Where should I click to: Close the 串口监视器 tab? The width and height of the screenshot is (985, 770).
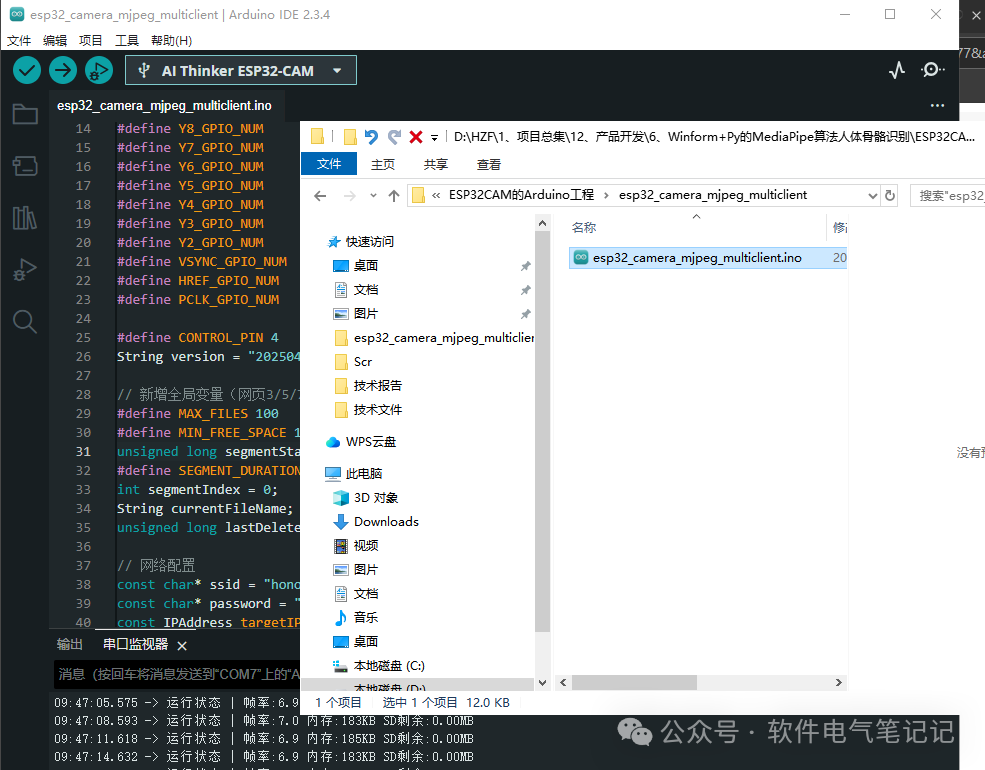182,646
